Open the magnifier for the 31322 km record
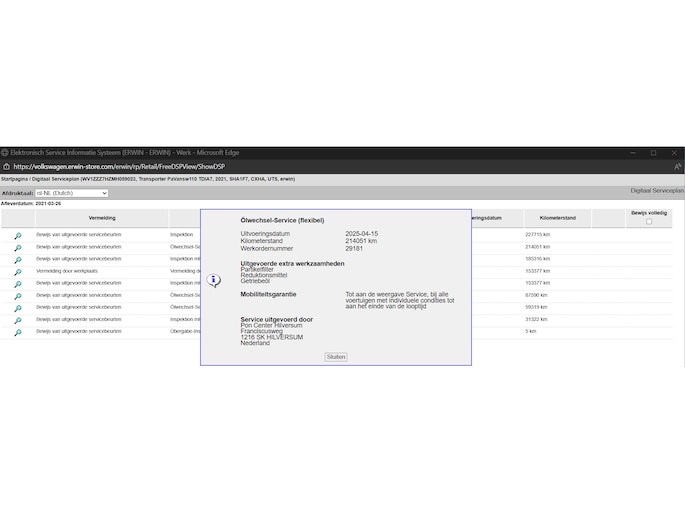 click(x=17, y=320)
